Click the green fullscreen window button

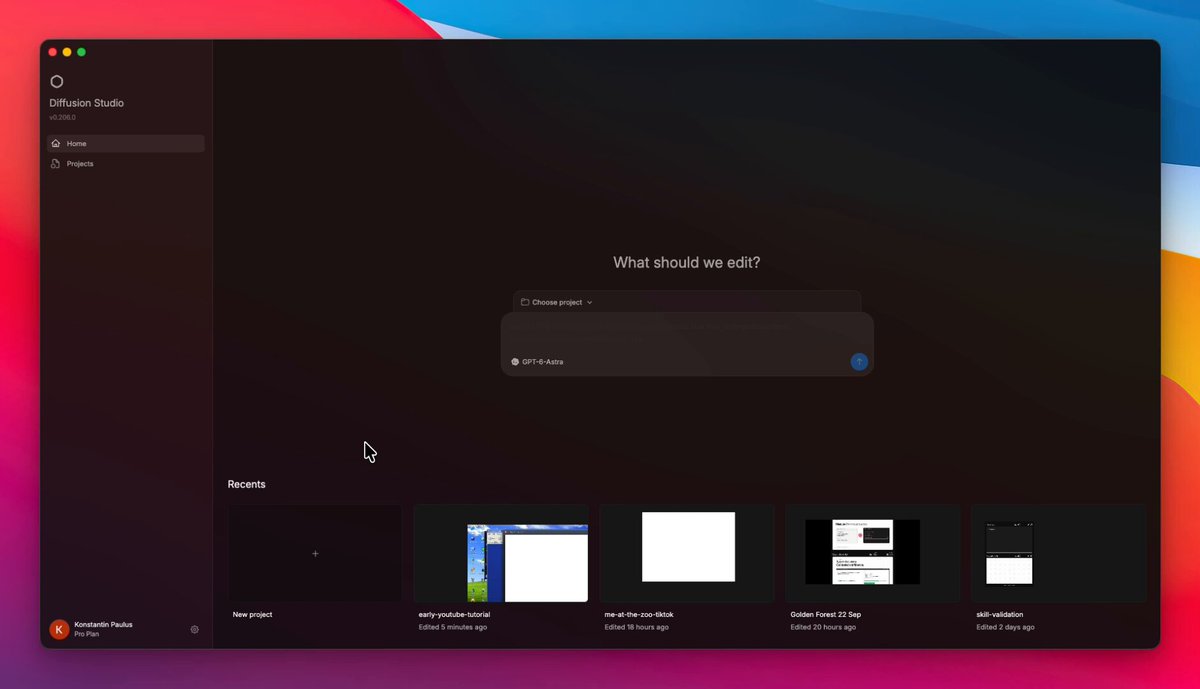[81, 52]
